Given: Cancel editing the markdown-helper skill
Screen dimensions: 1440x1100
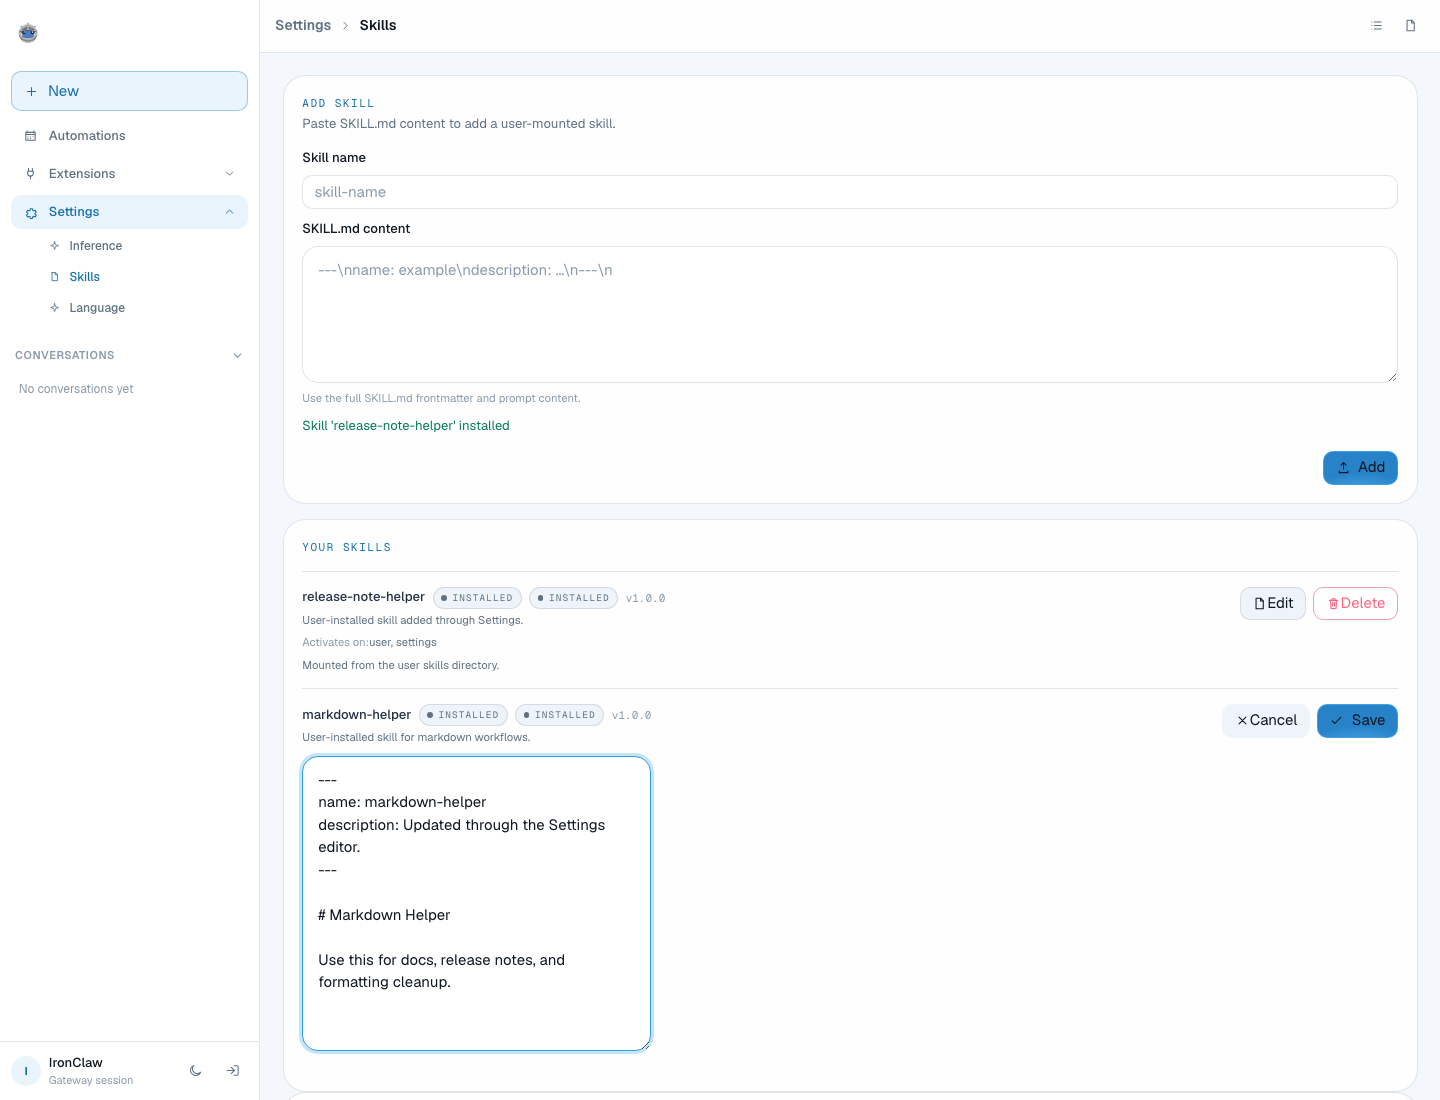Looking at the screenshot, I should [1266, 721].
